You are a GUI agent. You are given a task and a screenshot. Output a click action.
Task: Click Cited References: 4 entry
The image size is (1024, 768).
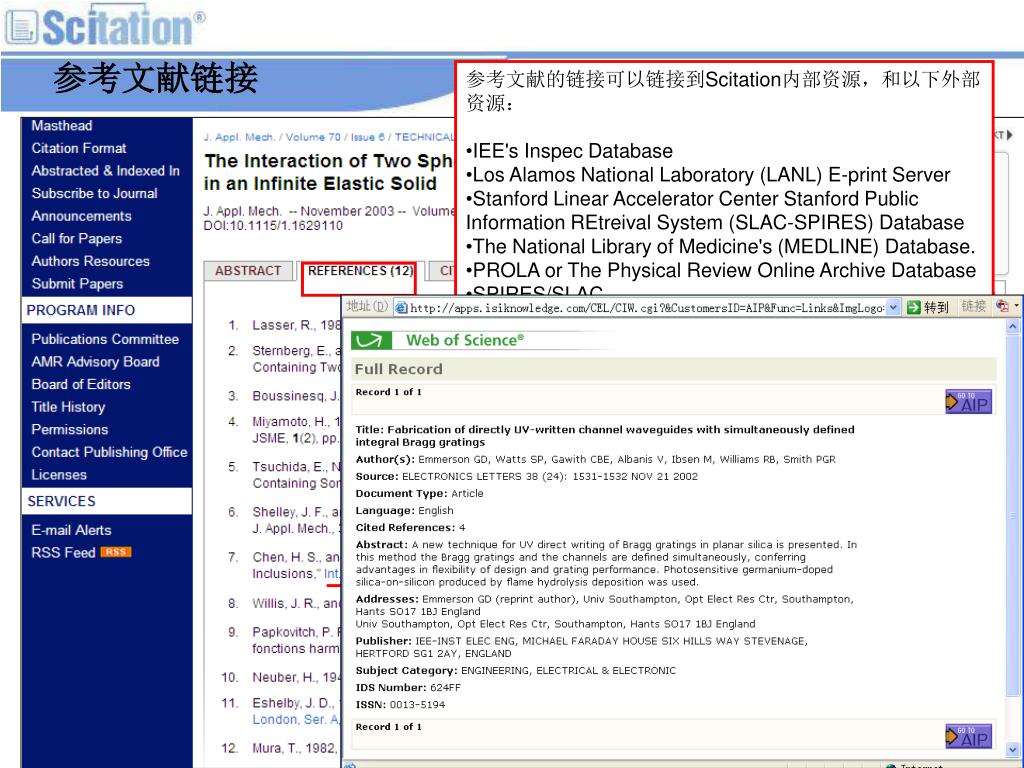point(411,528)
